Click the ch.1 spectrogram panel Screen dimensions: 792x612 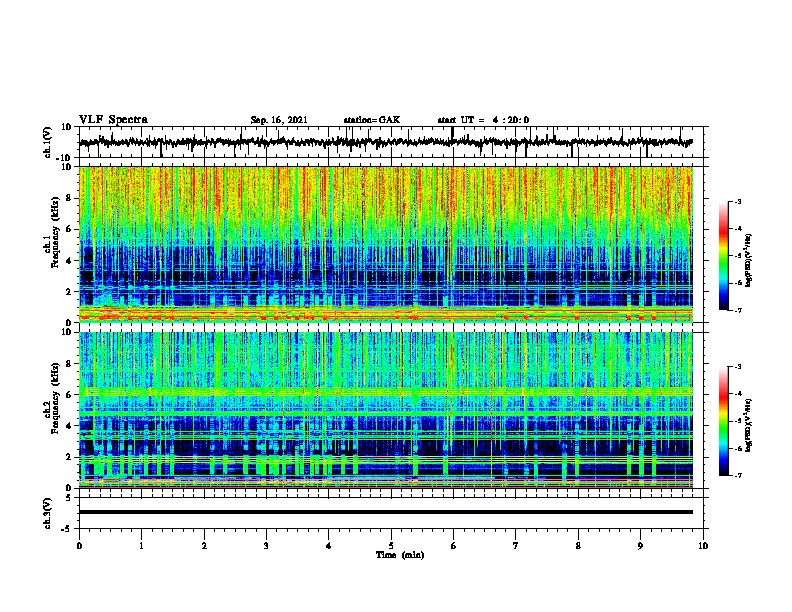[386, 244]
